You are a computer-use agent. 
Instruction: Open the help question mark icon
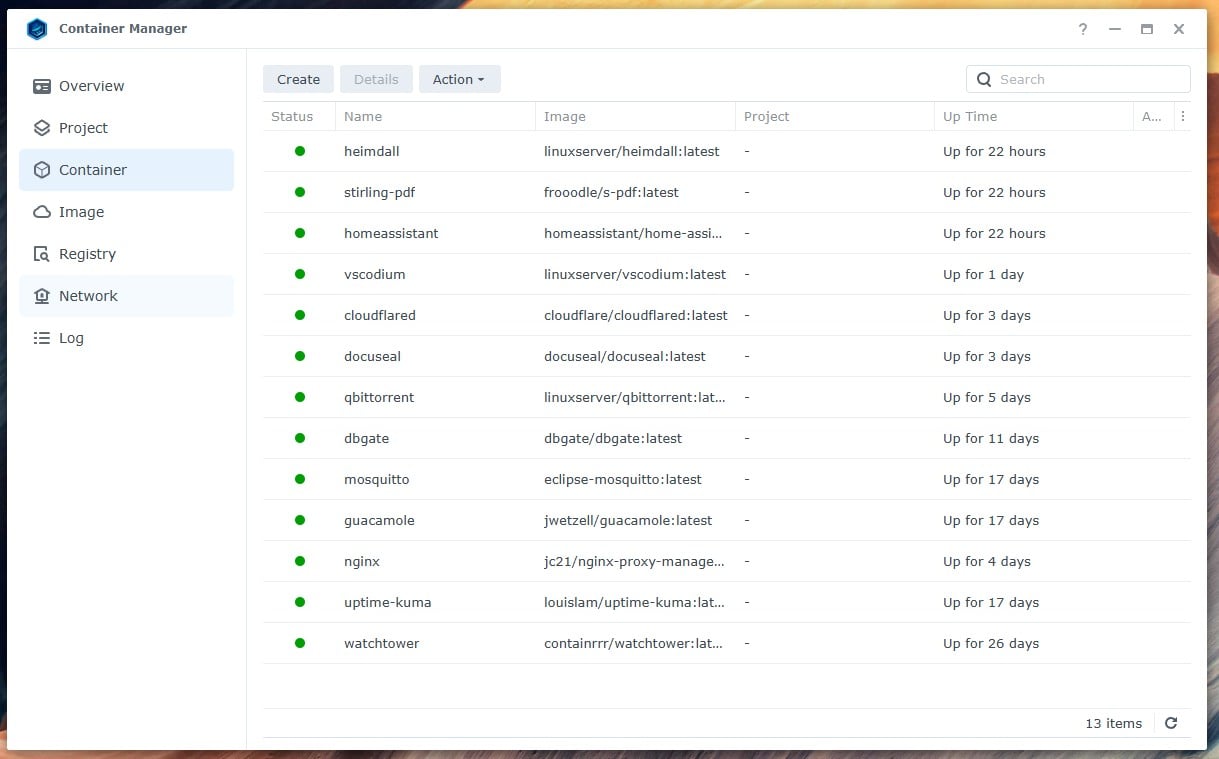[1082, 29]
